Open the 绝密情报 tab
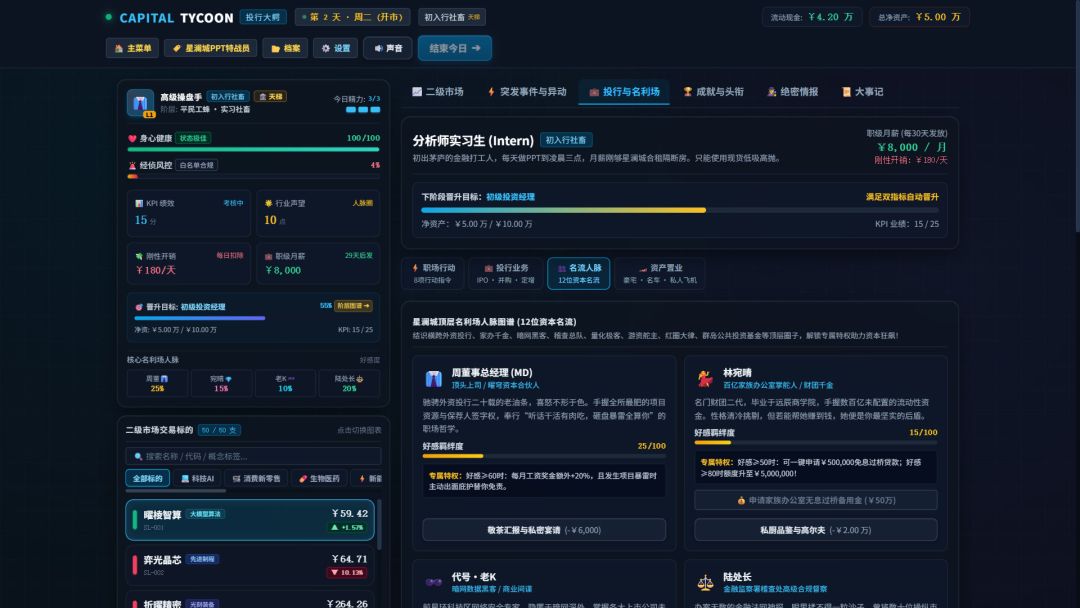Image resolution: width=1080 pixels, height=608 pixels. [793, 92]
